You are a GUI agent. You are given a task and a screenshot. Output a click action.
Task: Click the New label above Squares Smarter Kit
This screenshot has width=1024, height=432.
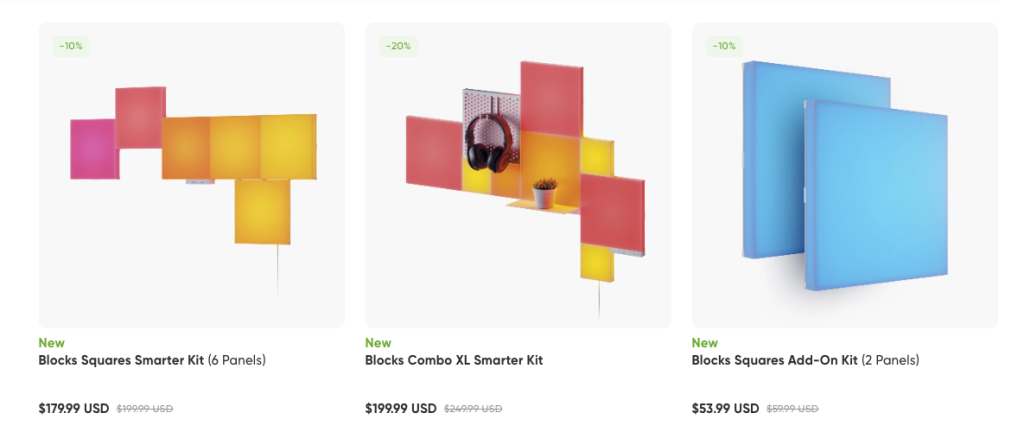pos(52,343)
